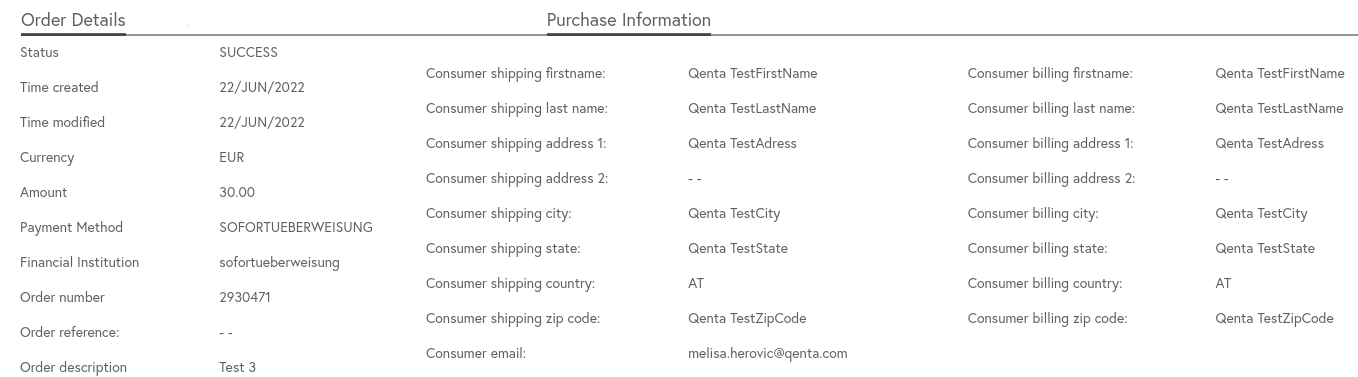Screen dimensions: 1358x377
Task: Click the EUR currency value
Action: coord(231,157)
